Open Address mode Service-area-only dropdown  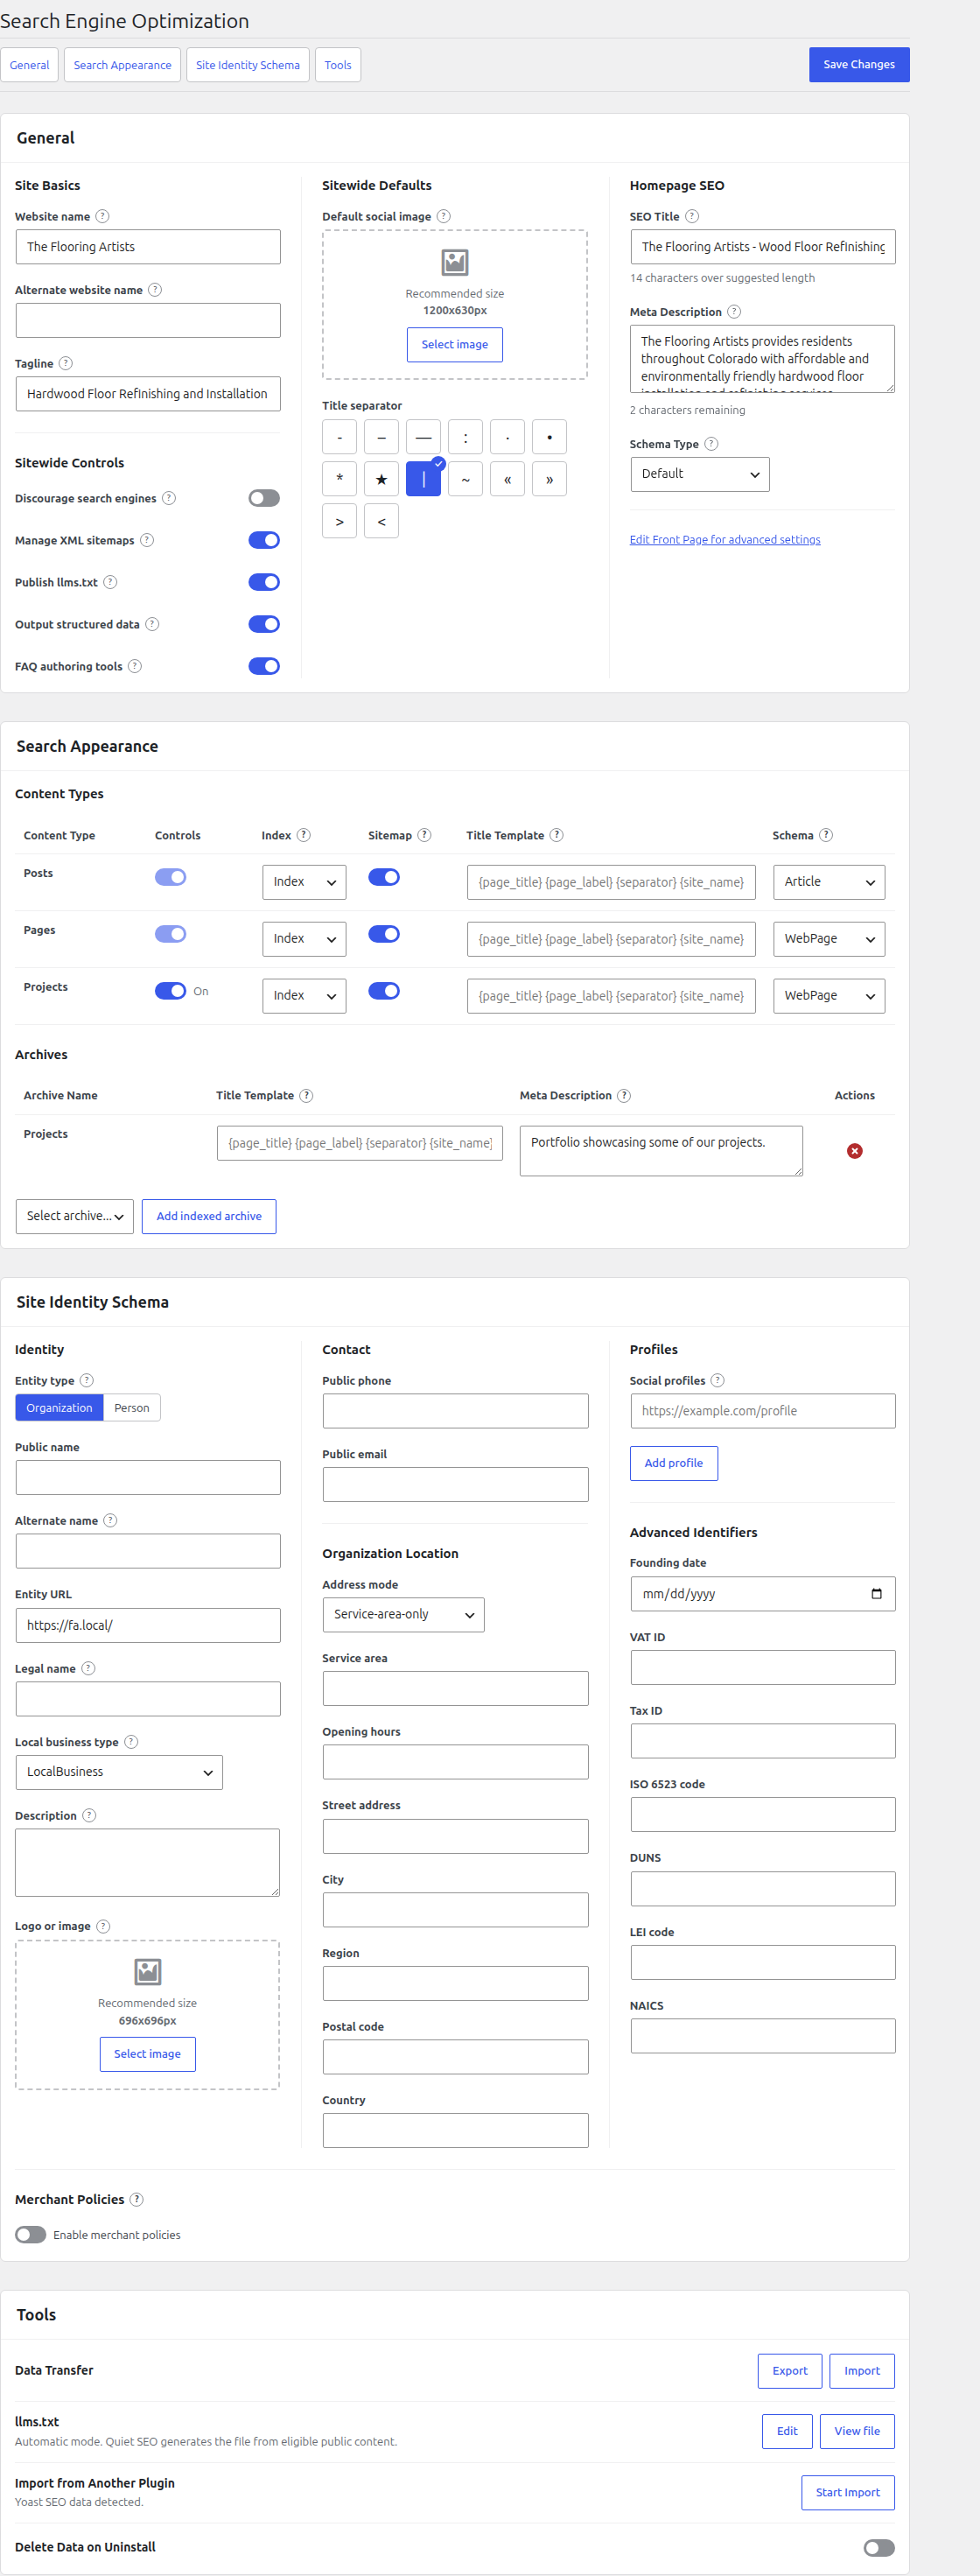coord(403,1614)
